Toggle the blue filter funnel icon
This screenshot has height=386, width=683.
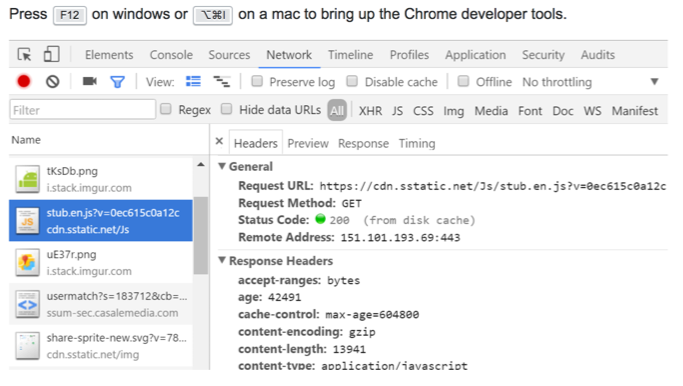tap(117, 82)
